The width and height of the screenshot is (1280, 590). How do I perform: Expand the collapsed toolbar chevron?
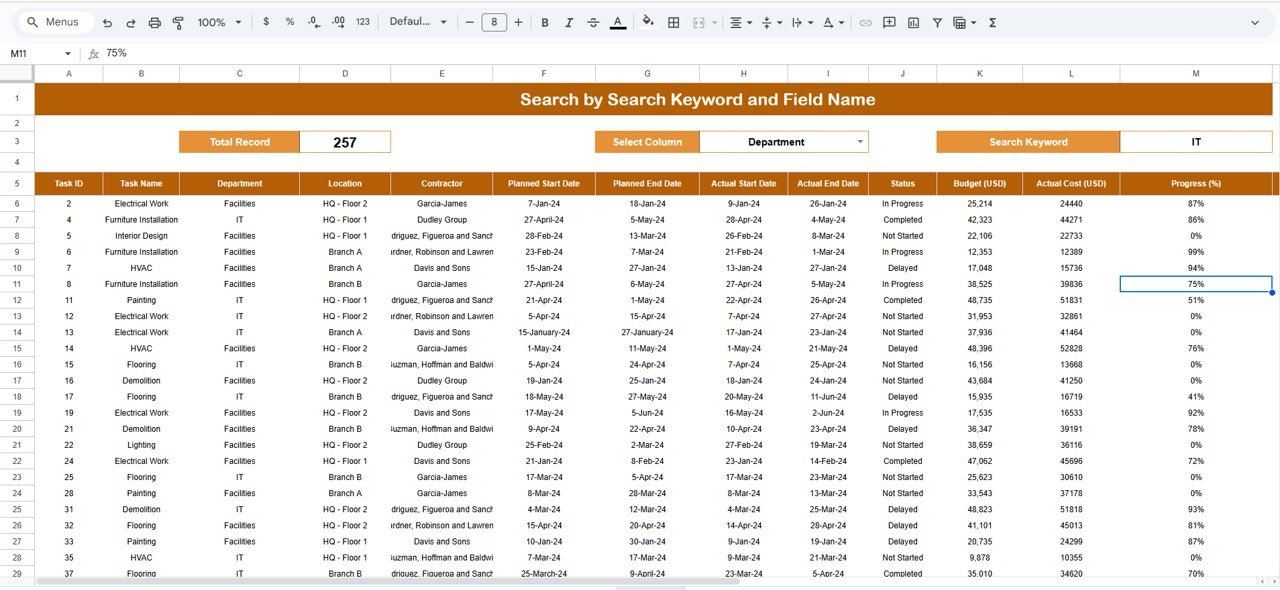click(x=1255, y=22)
